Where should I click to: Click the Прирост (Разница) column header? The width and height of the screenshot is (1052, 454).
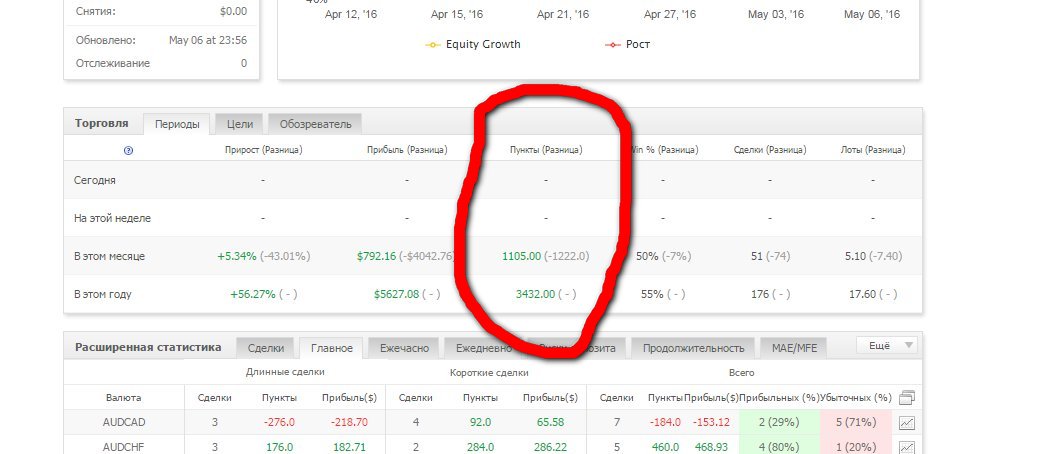(264, 150)
